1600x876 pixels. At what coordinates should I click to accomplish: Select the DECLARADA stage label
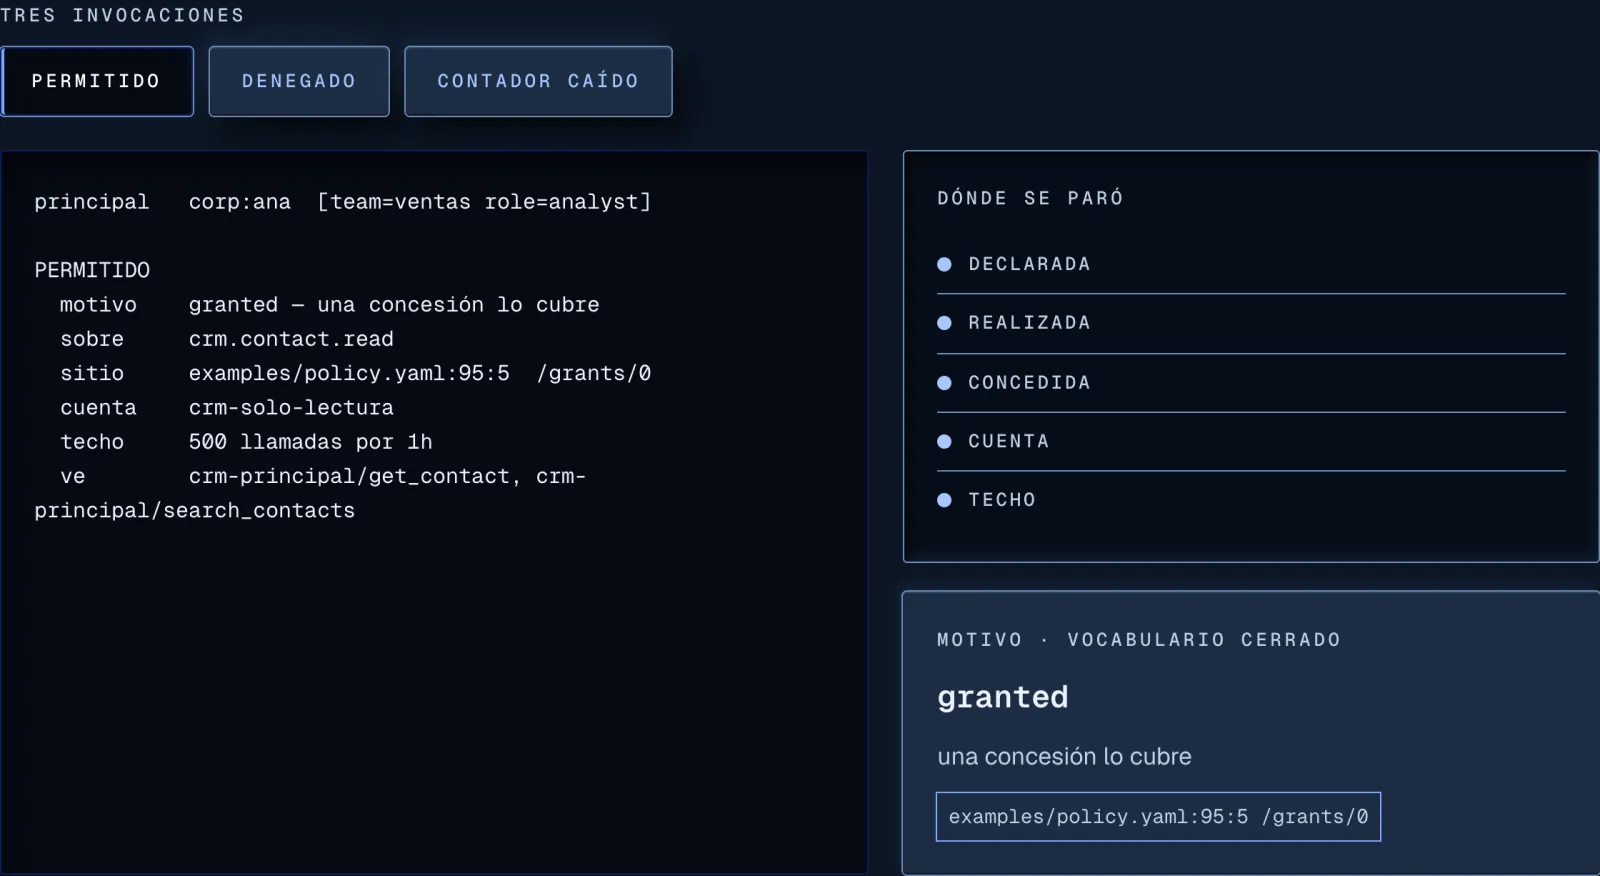1029,264
